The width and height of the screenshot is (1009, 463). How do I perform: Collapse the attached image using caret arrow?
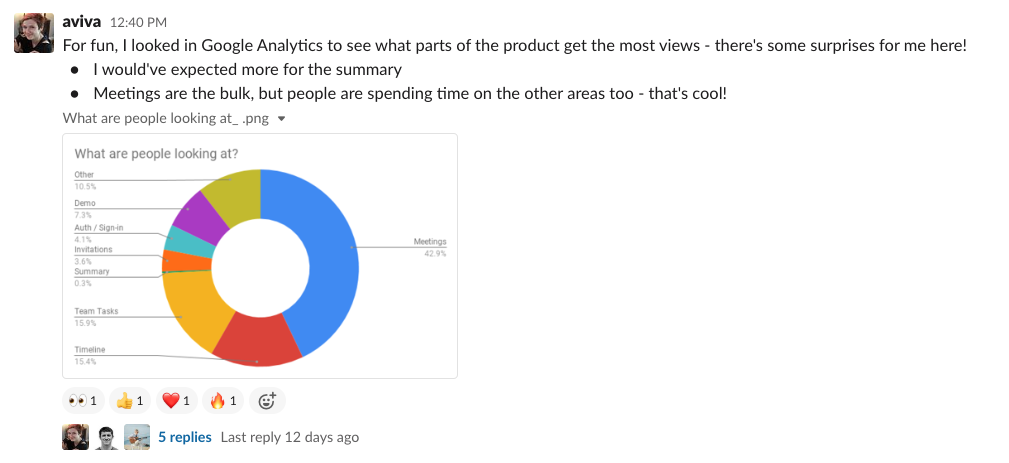(281, 119)
